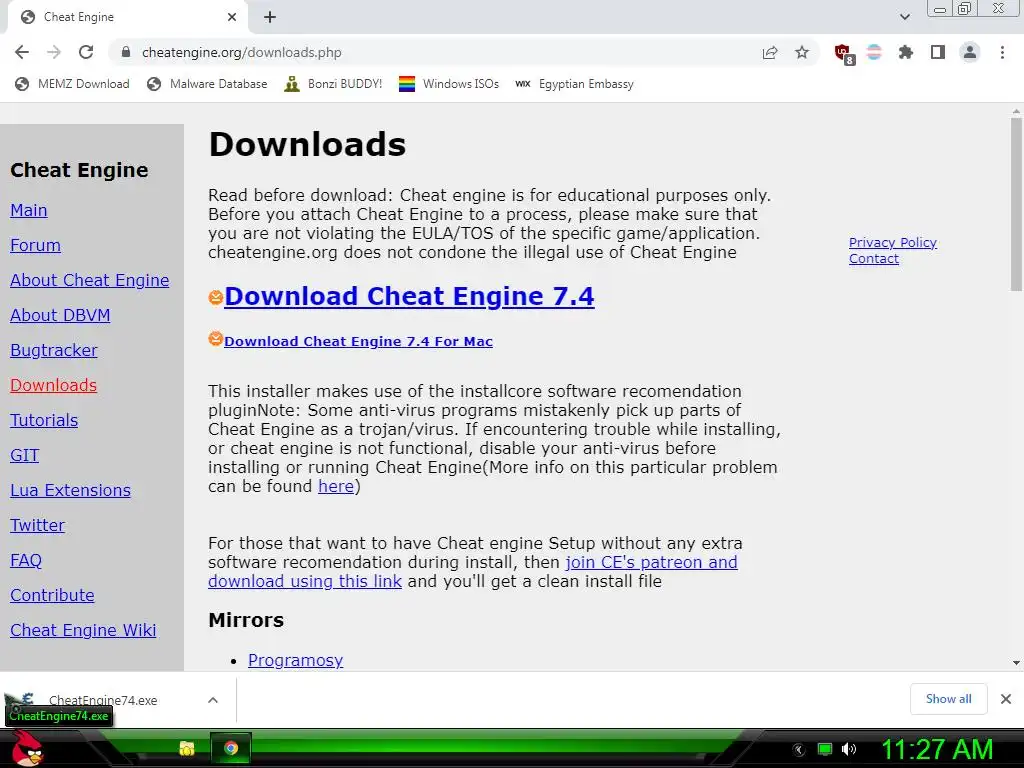Open the GIT sidebar link
1024x768 pixels.
pos(25,455)
